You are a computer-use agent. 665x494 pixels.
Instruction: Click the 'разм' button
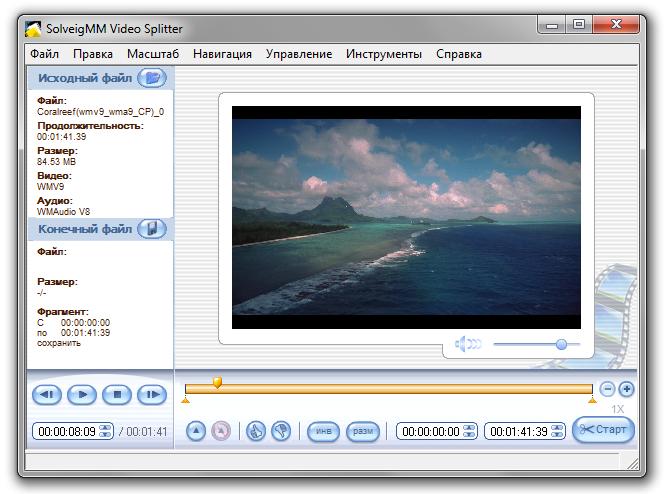(x=363, y=431)
